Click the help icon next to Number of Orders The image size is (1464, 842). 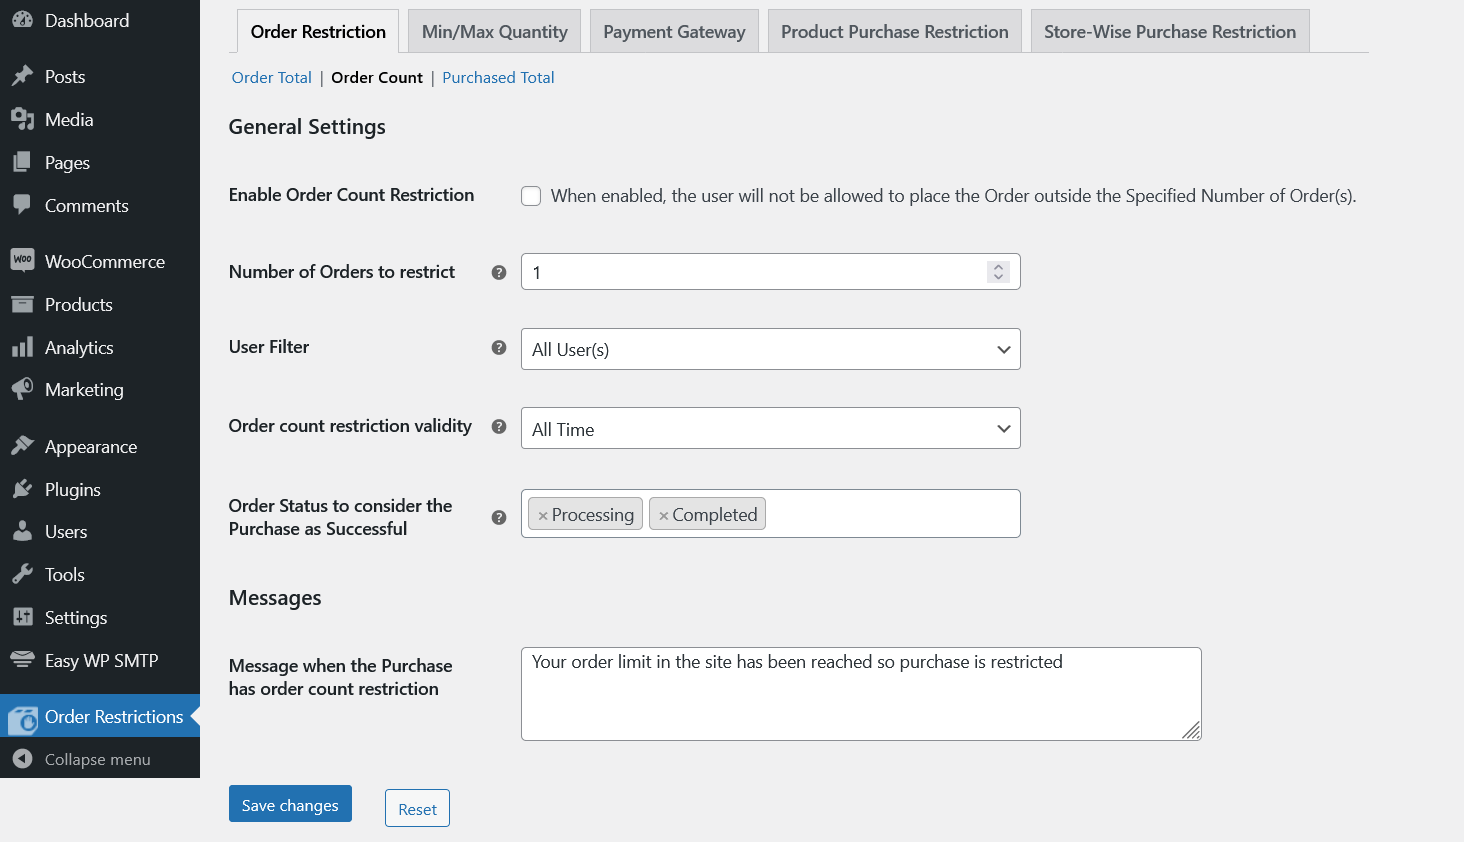pos(498,272)
